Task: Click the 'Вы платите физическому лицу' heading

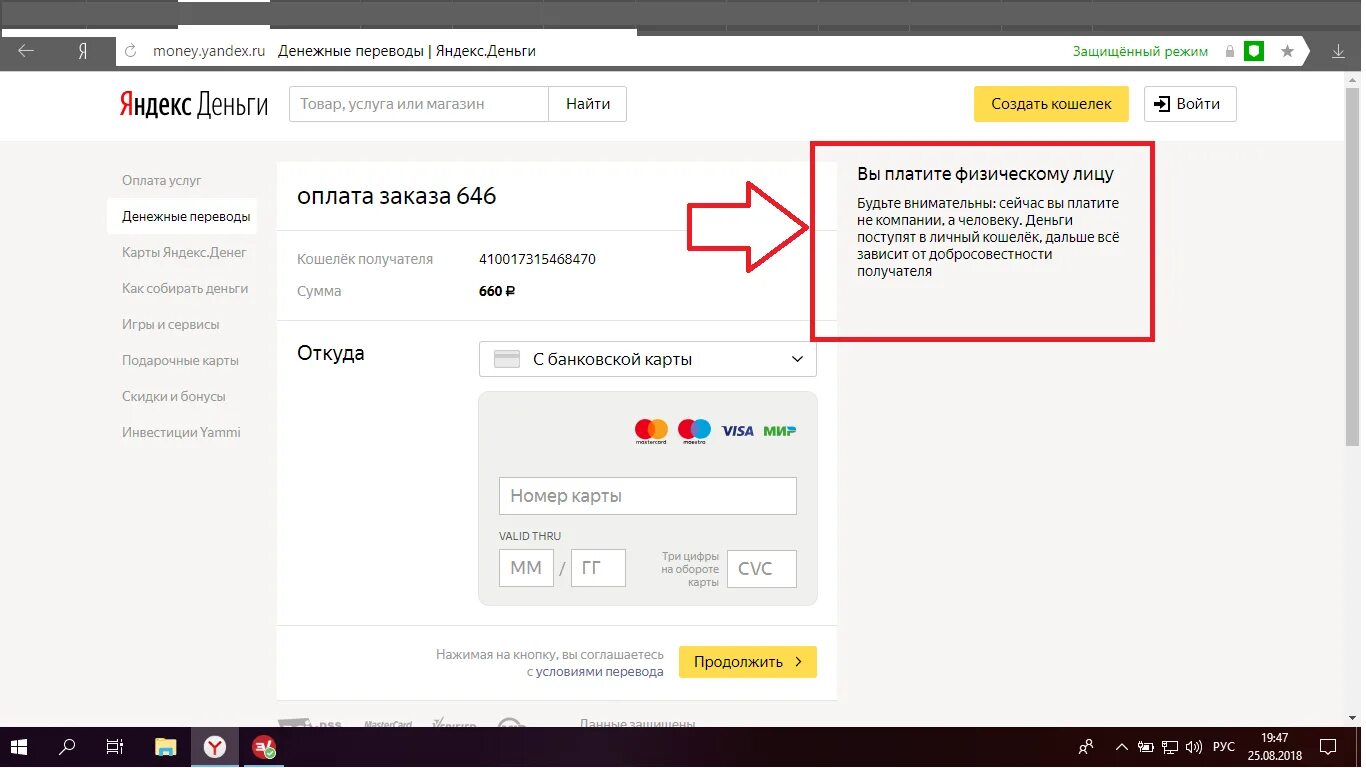Action: coord(985,174)
